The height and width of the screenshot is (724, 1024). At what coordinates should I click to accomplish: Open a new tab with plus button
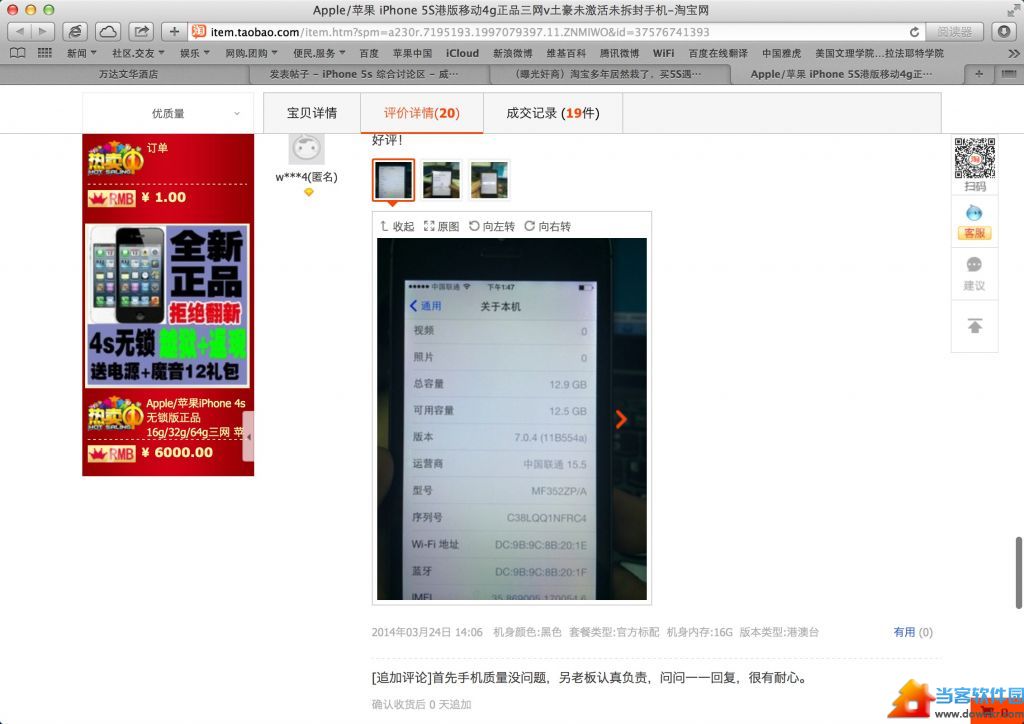[x=978, y=74]
